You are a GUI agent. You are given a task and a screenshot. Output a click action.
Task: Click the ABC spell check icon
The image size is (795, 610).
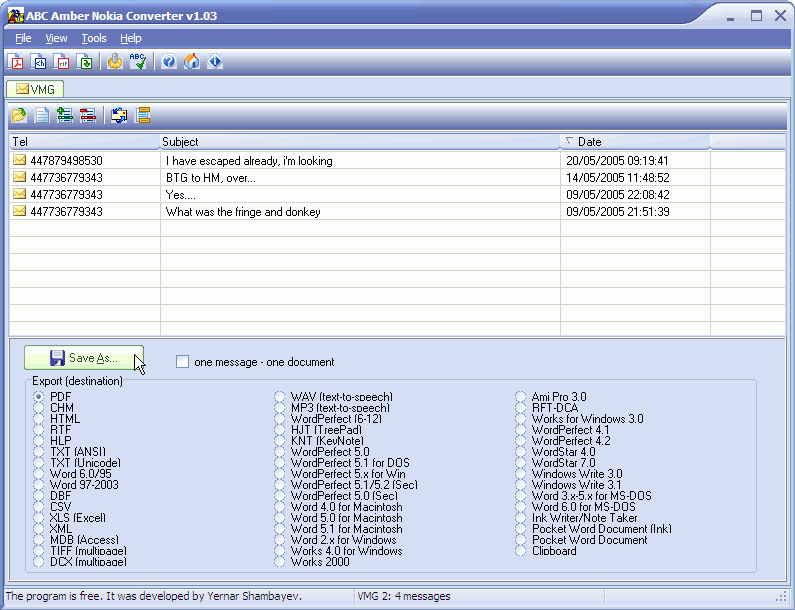coord(137,62)
